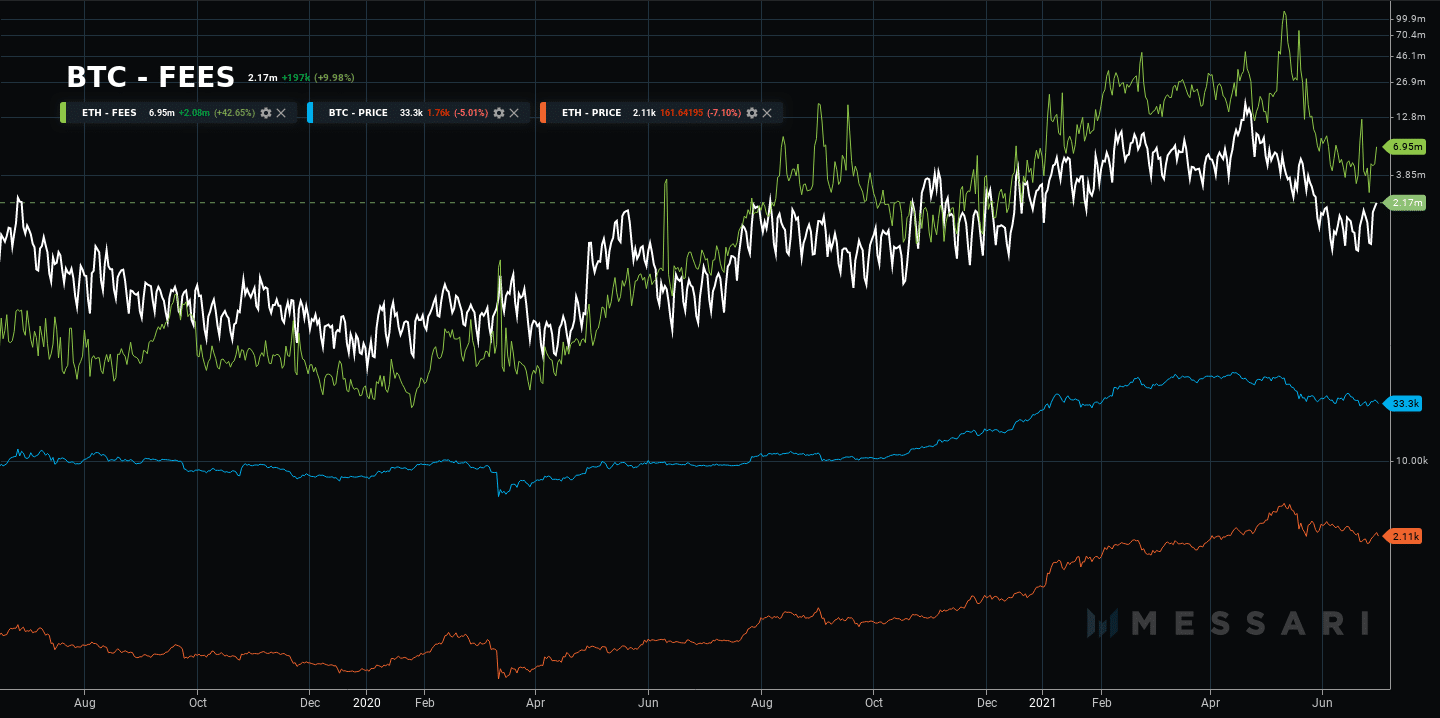
Task: Remove the ETH - FEES series
Action: pyautogui.click(x=281, y=113)
